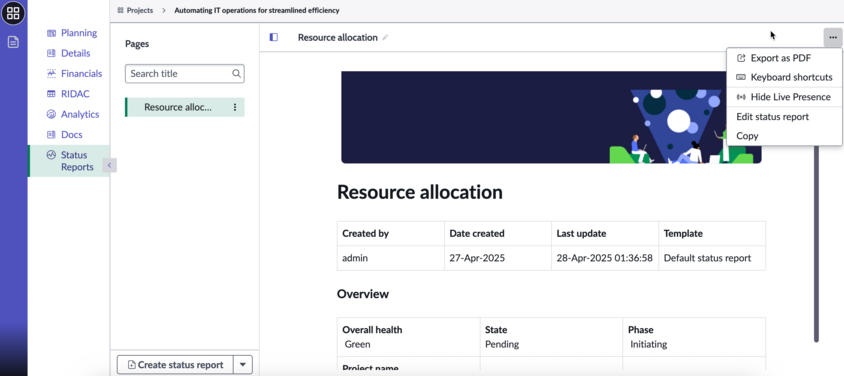Screen dimensions: 844x376
Task: Click the Export as PDF icon
Action: (741, 58)
